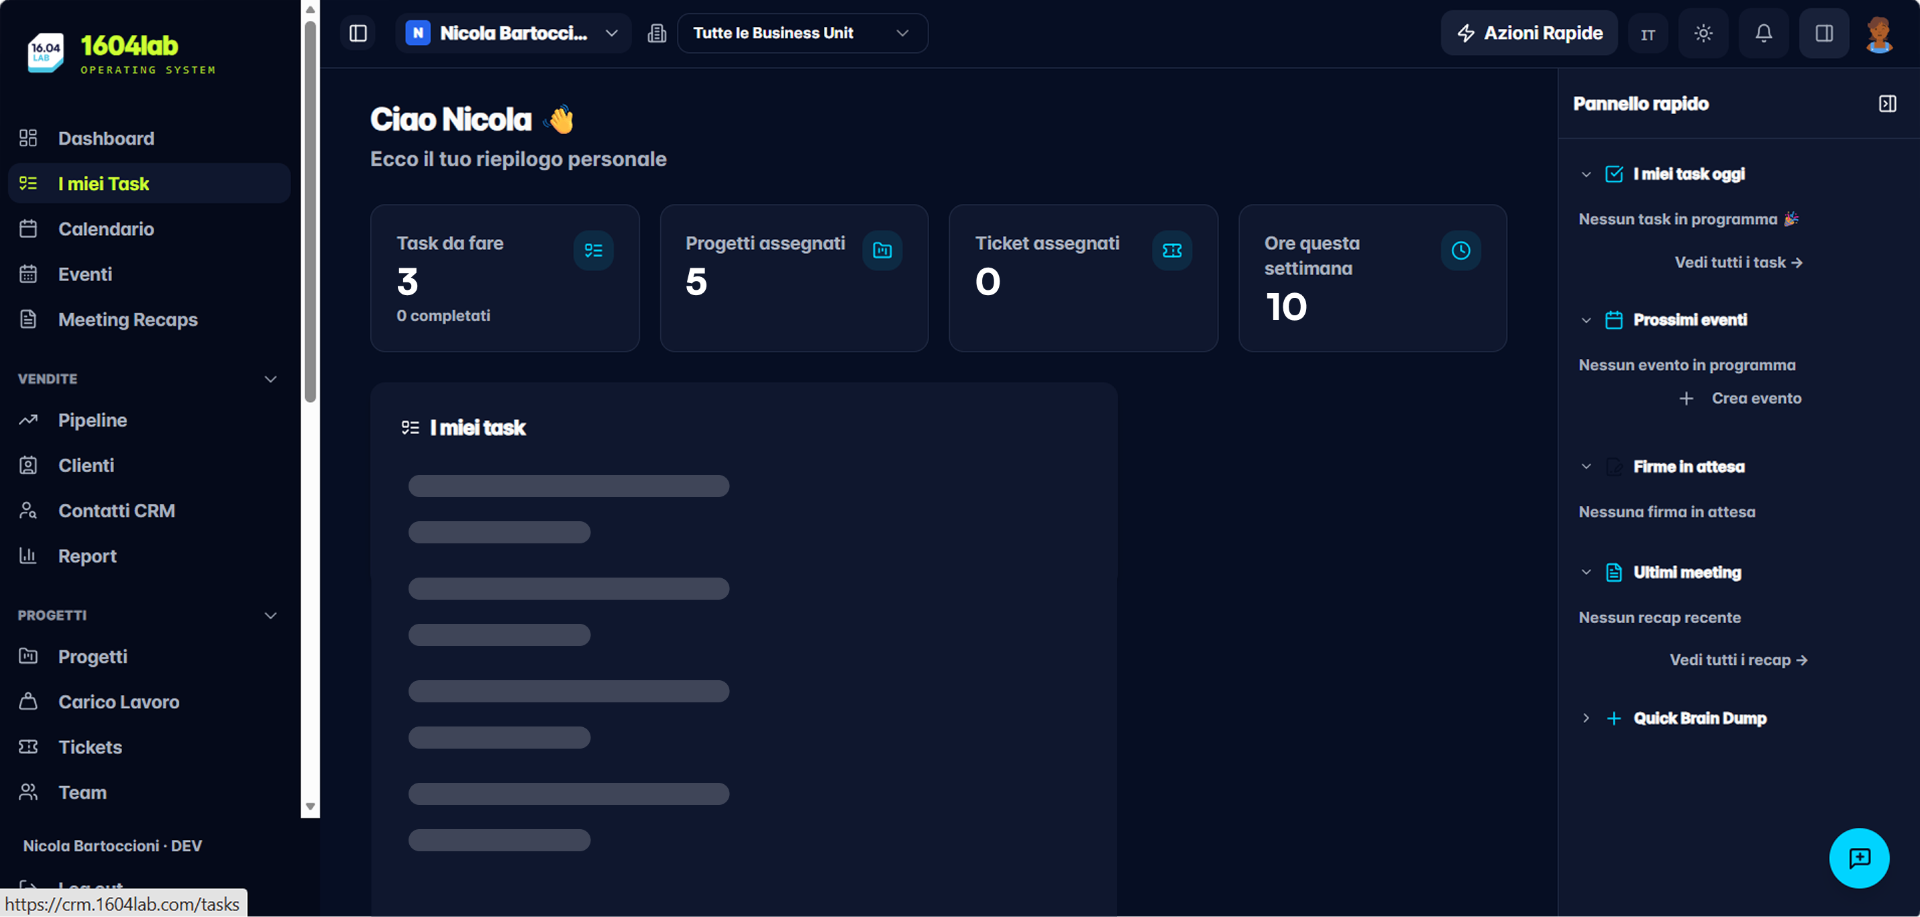Click the Progetti assegnati folder icon

[x=882, y=251]
